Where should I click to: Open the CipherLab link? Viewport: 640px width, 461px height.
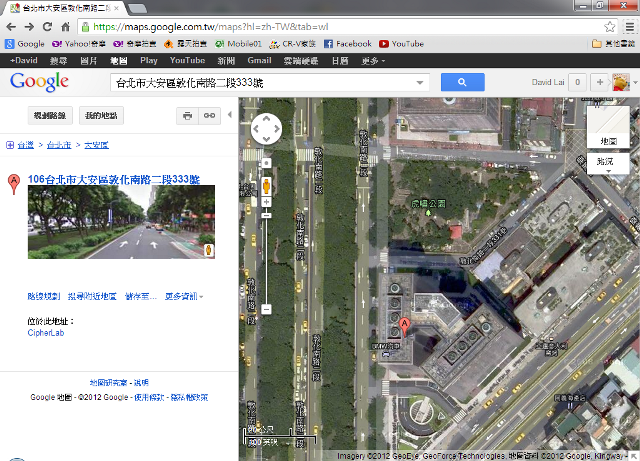click(x=46, y=333)
